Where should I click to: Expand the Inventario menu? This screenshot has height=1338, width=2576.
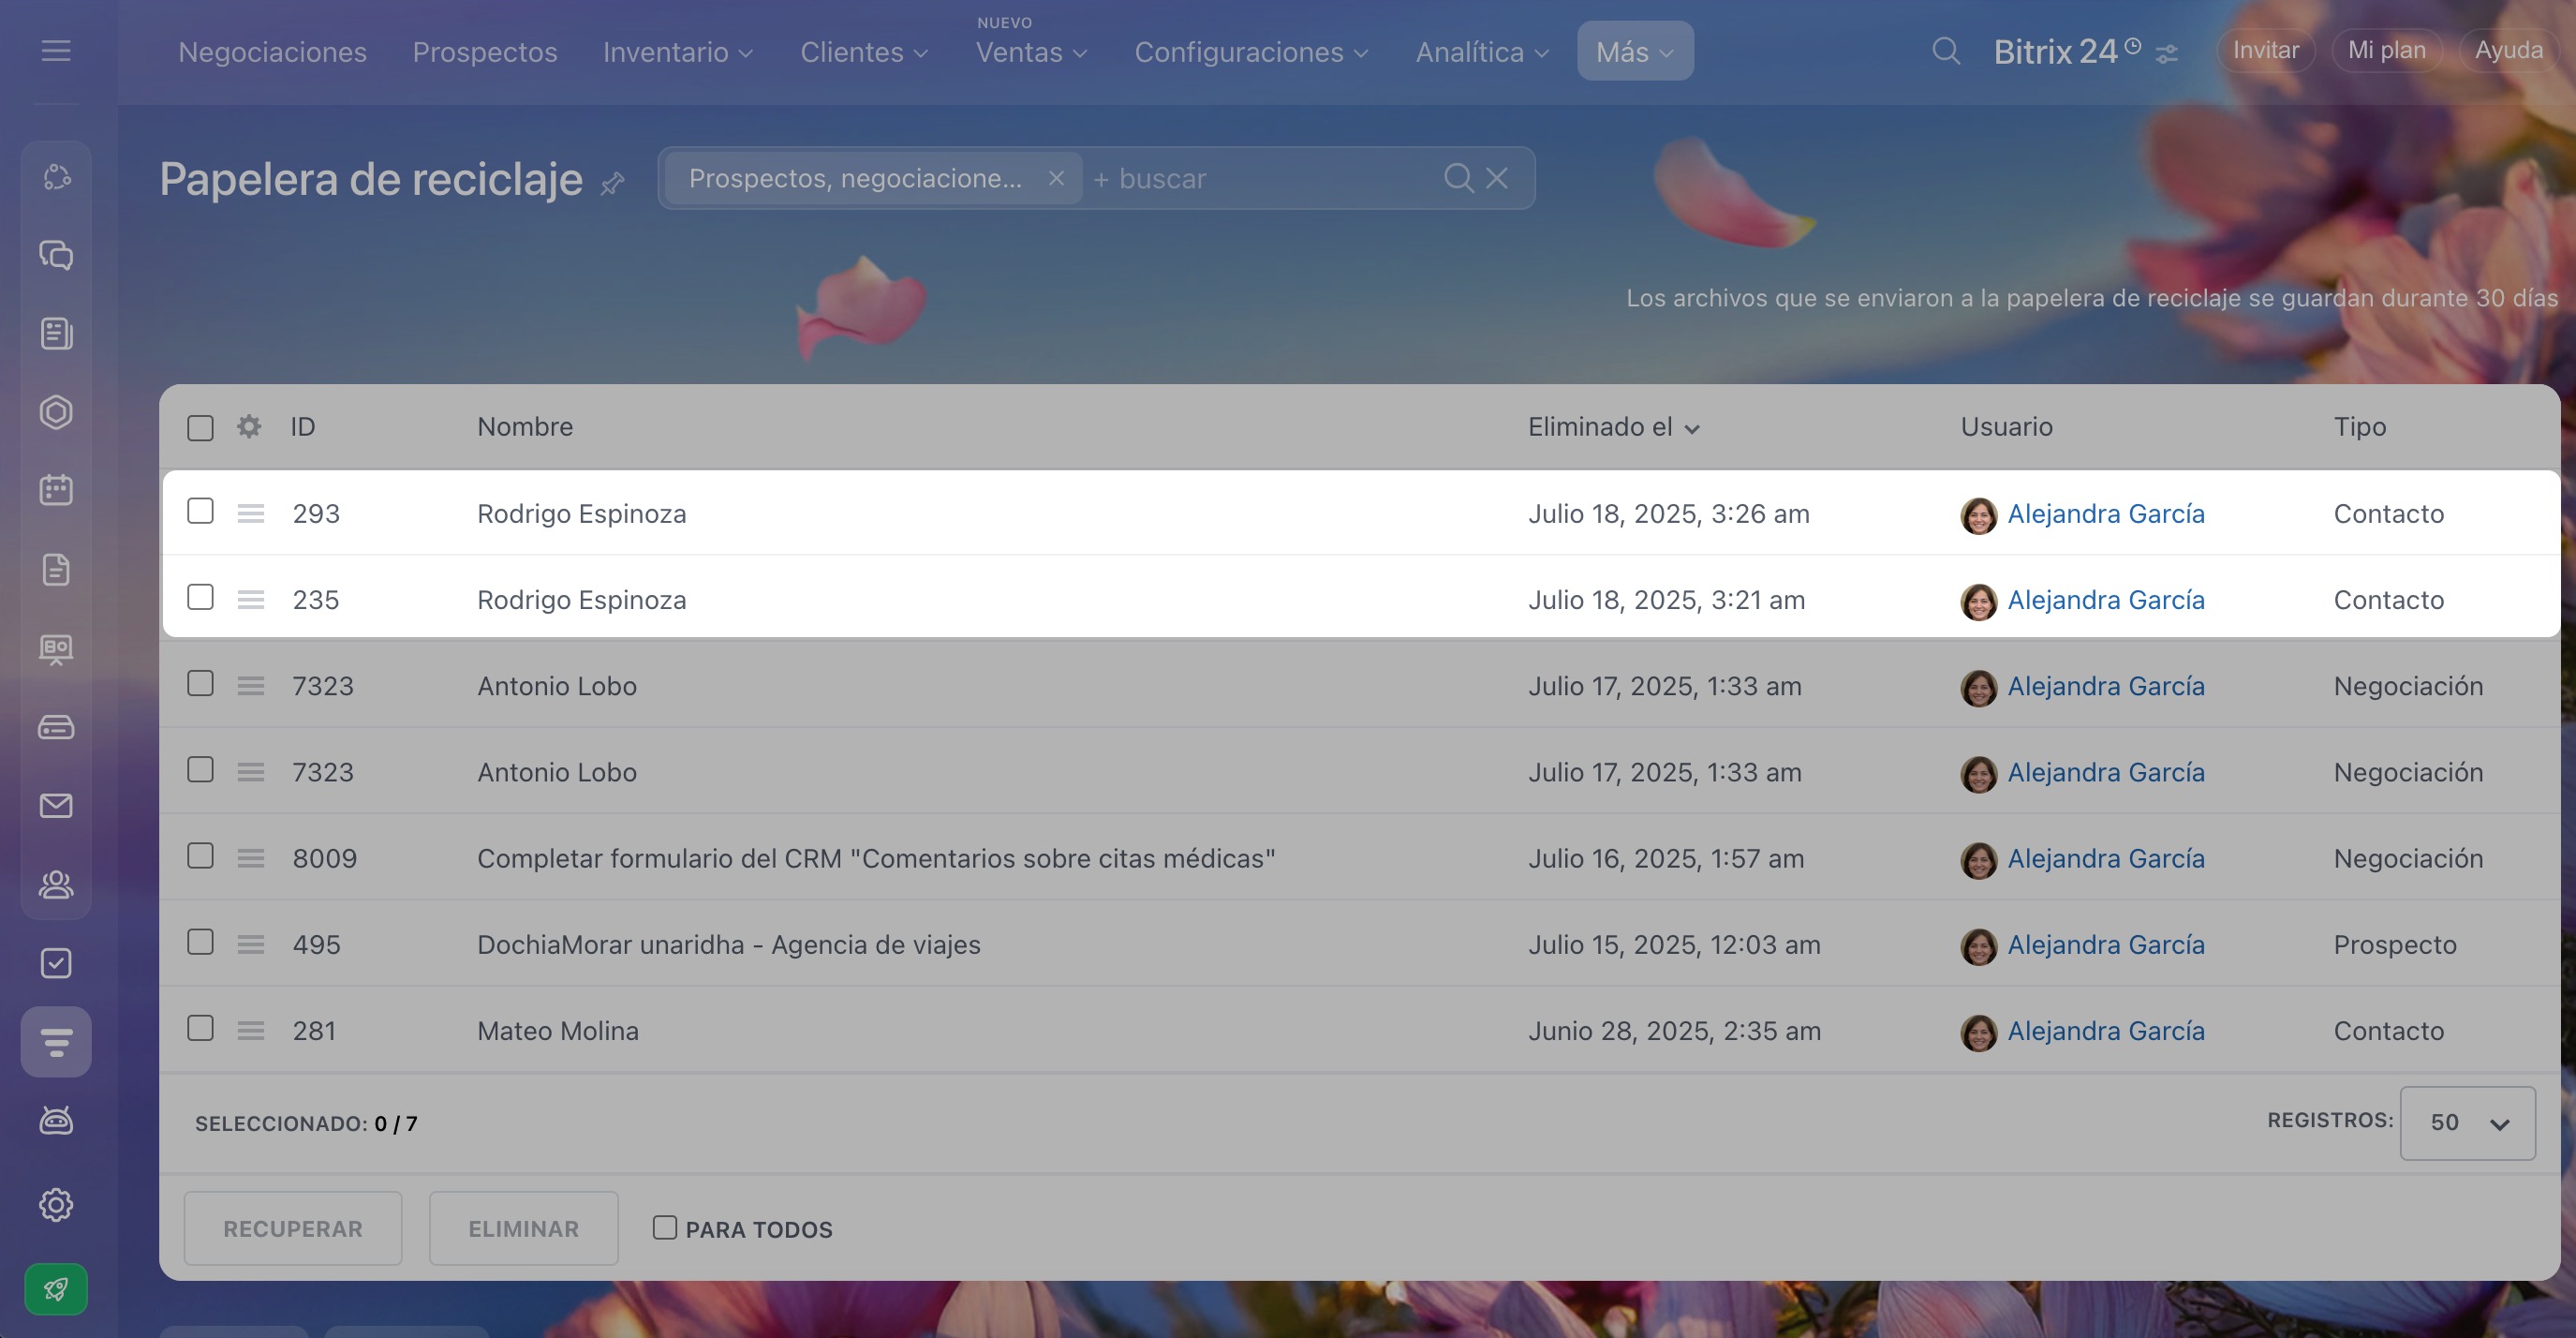pyautogui.click(x=678, y=52)
